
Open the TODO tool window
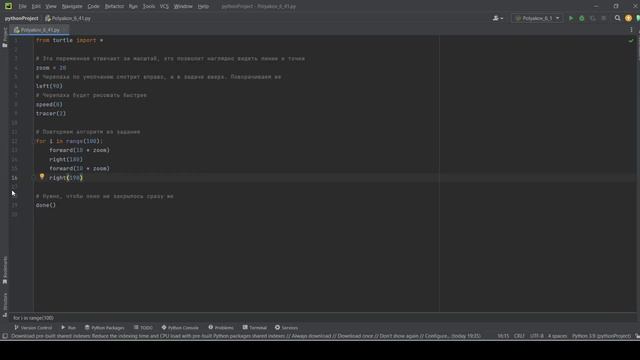[x=143, y=327]
